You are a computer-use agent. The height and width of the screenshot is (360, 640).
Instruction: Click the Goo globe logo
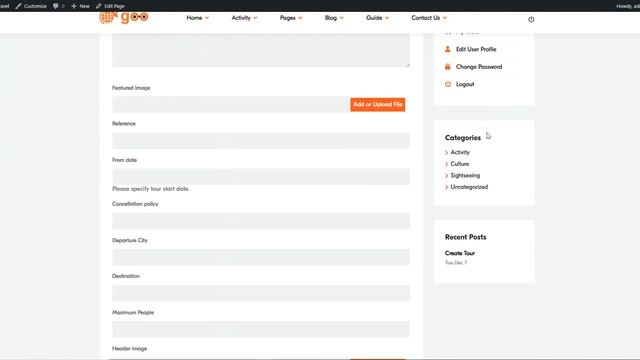(x=124, y=18)
